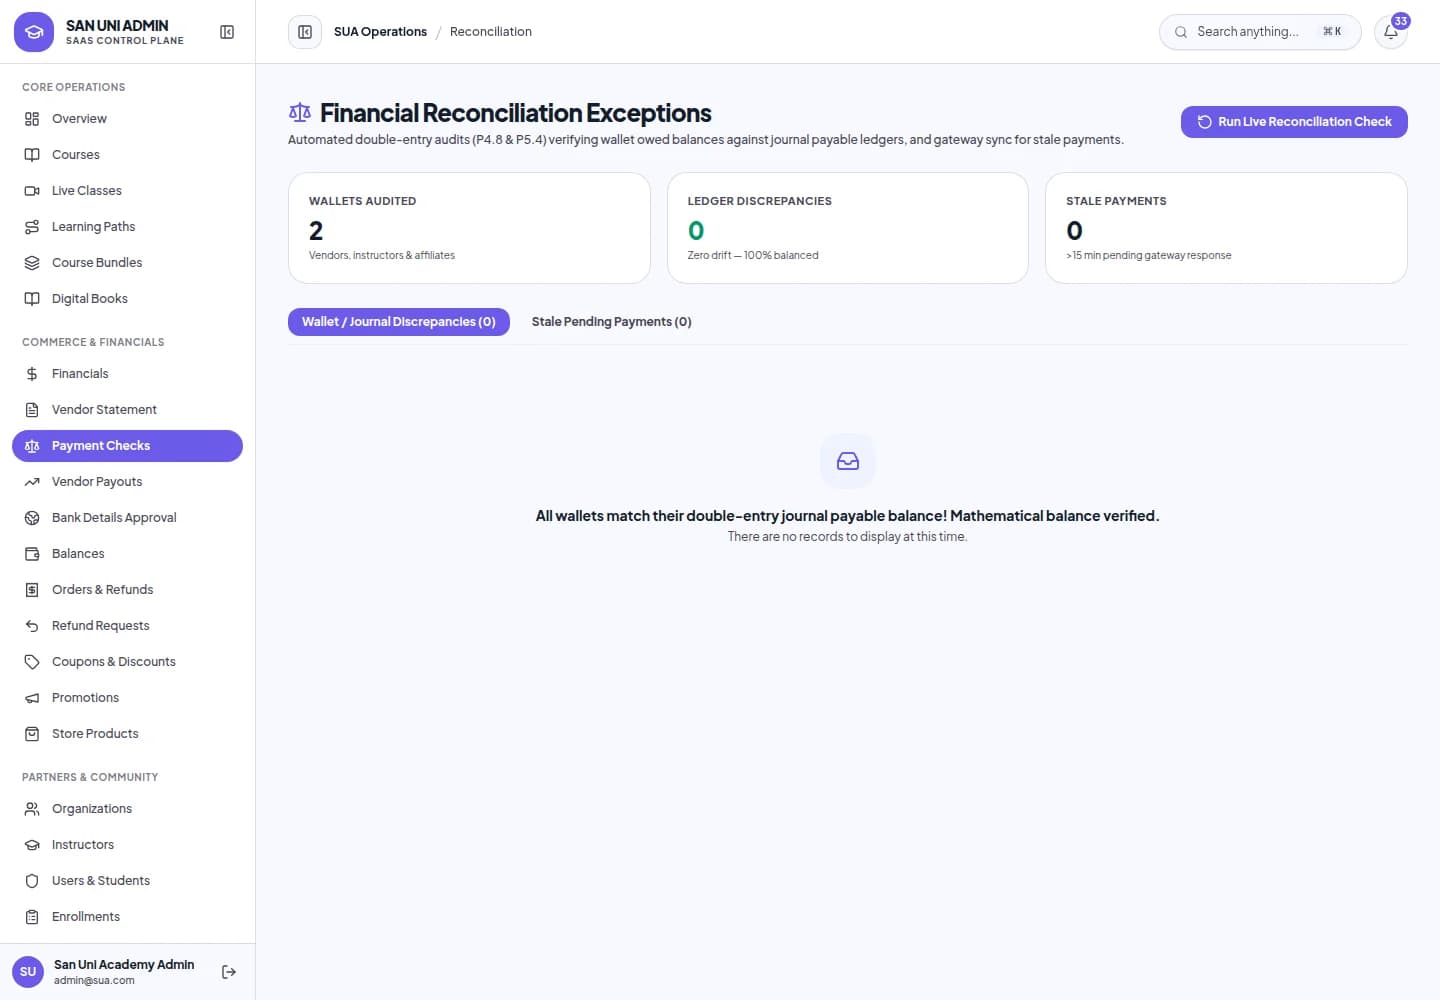Click the Refund Requests undo arrow icon

32,626
